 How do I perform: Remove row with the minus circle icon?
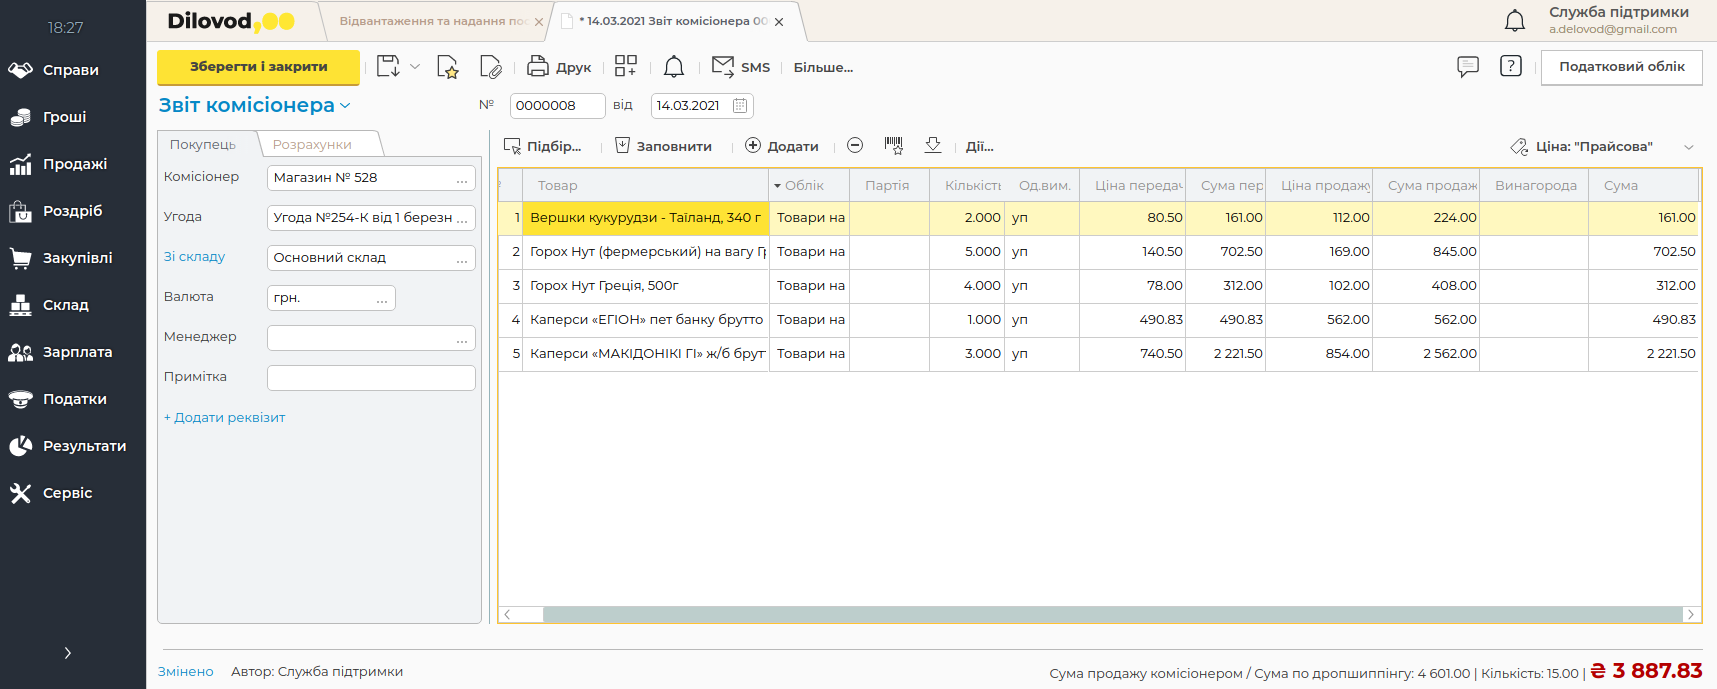(855, 146)
